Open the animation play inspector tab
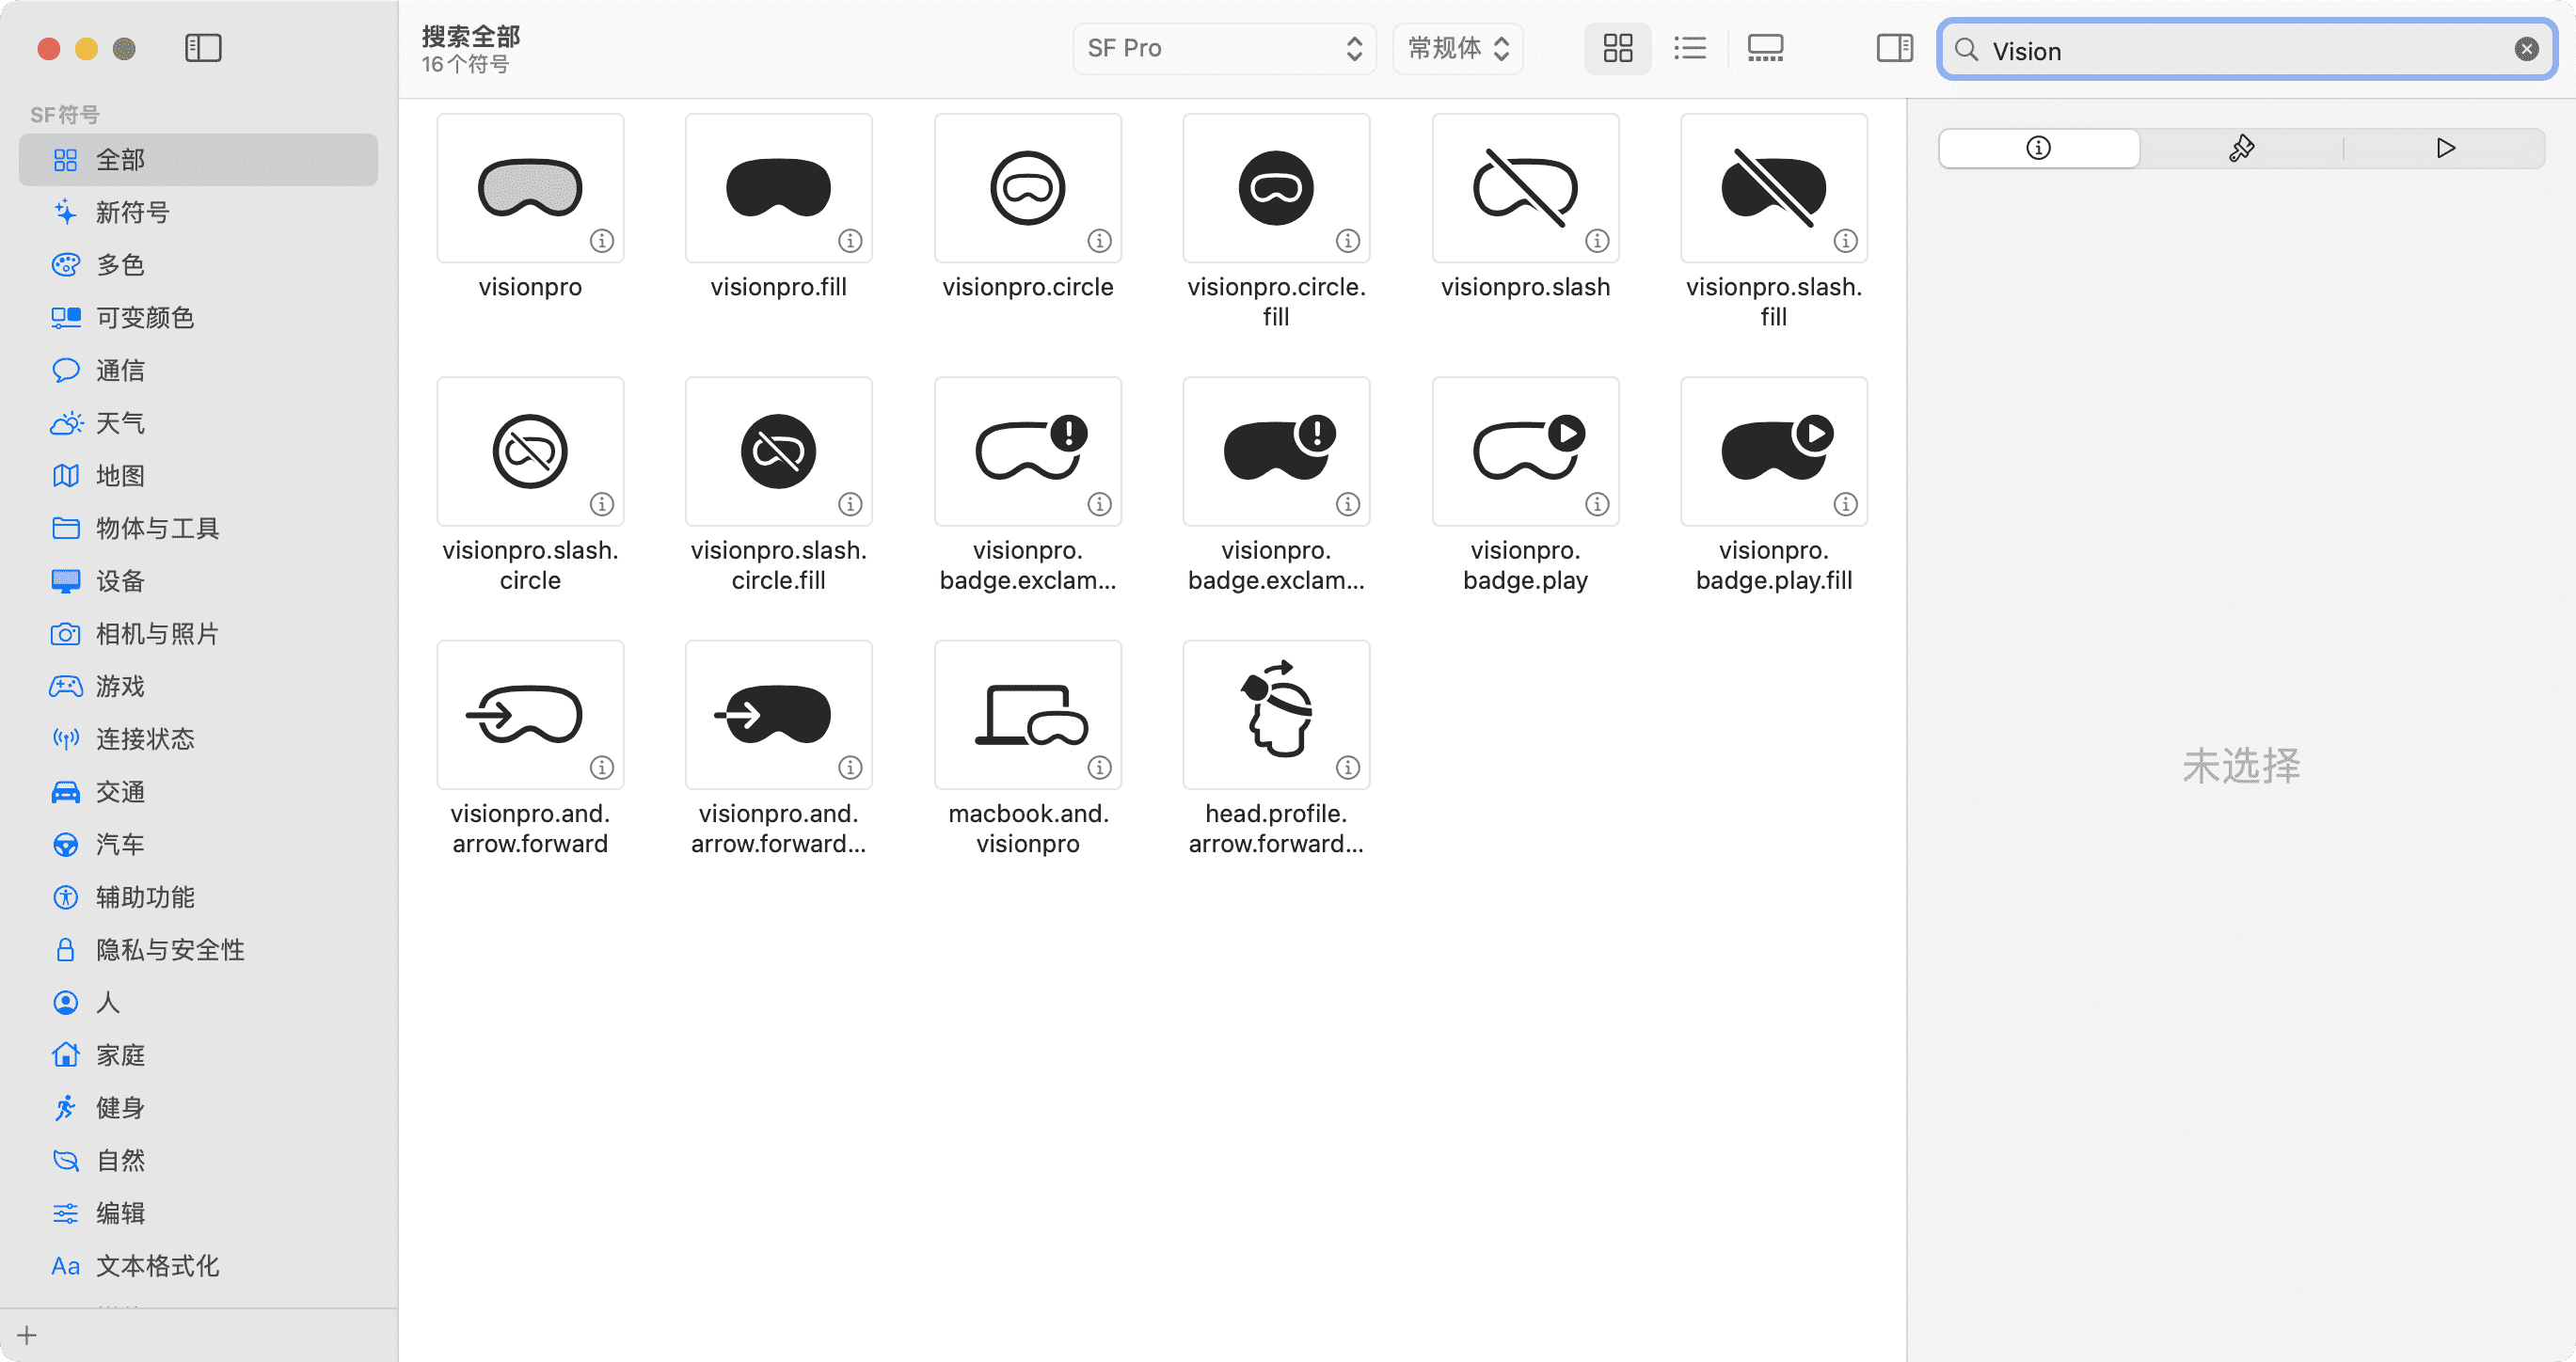This screenshot has height=1362, width=2576. (2445, 148)
